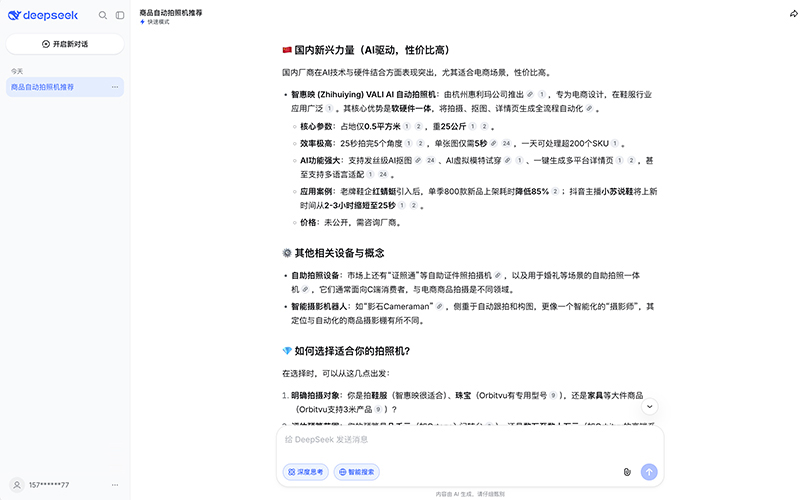This screenshot has height=500, width=800.
Task: Open citation 2 after 降低85%
Action: (x=555, y=191)
